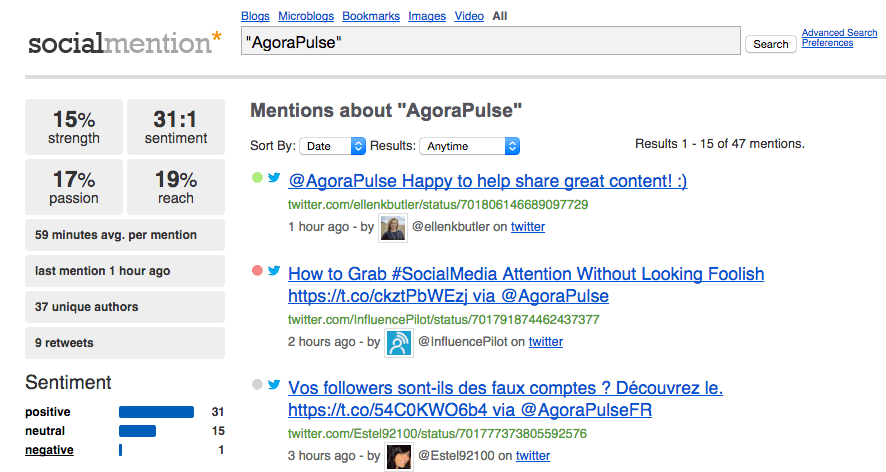Click the positive count 31
This screenshot has height=472, width=886.
[x=218, y=412]
